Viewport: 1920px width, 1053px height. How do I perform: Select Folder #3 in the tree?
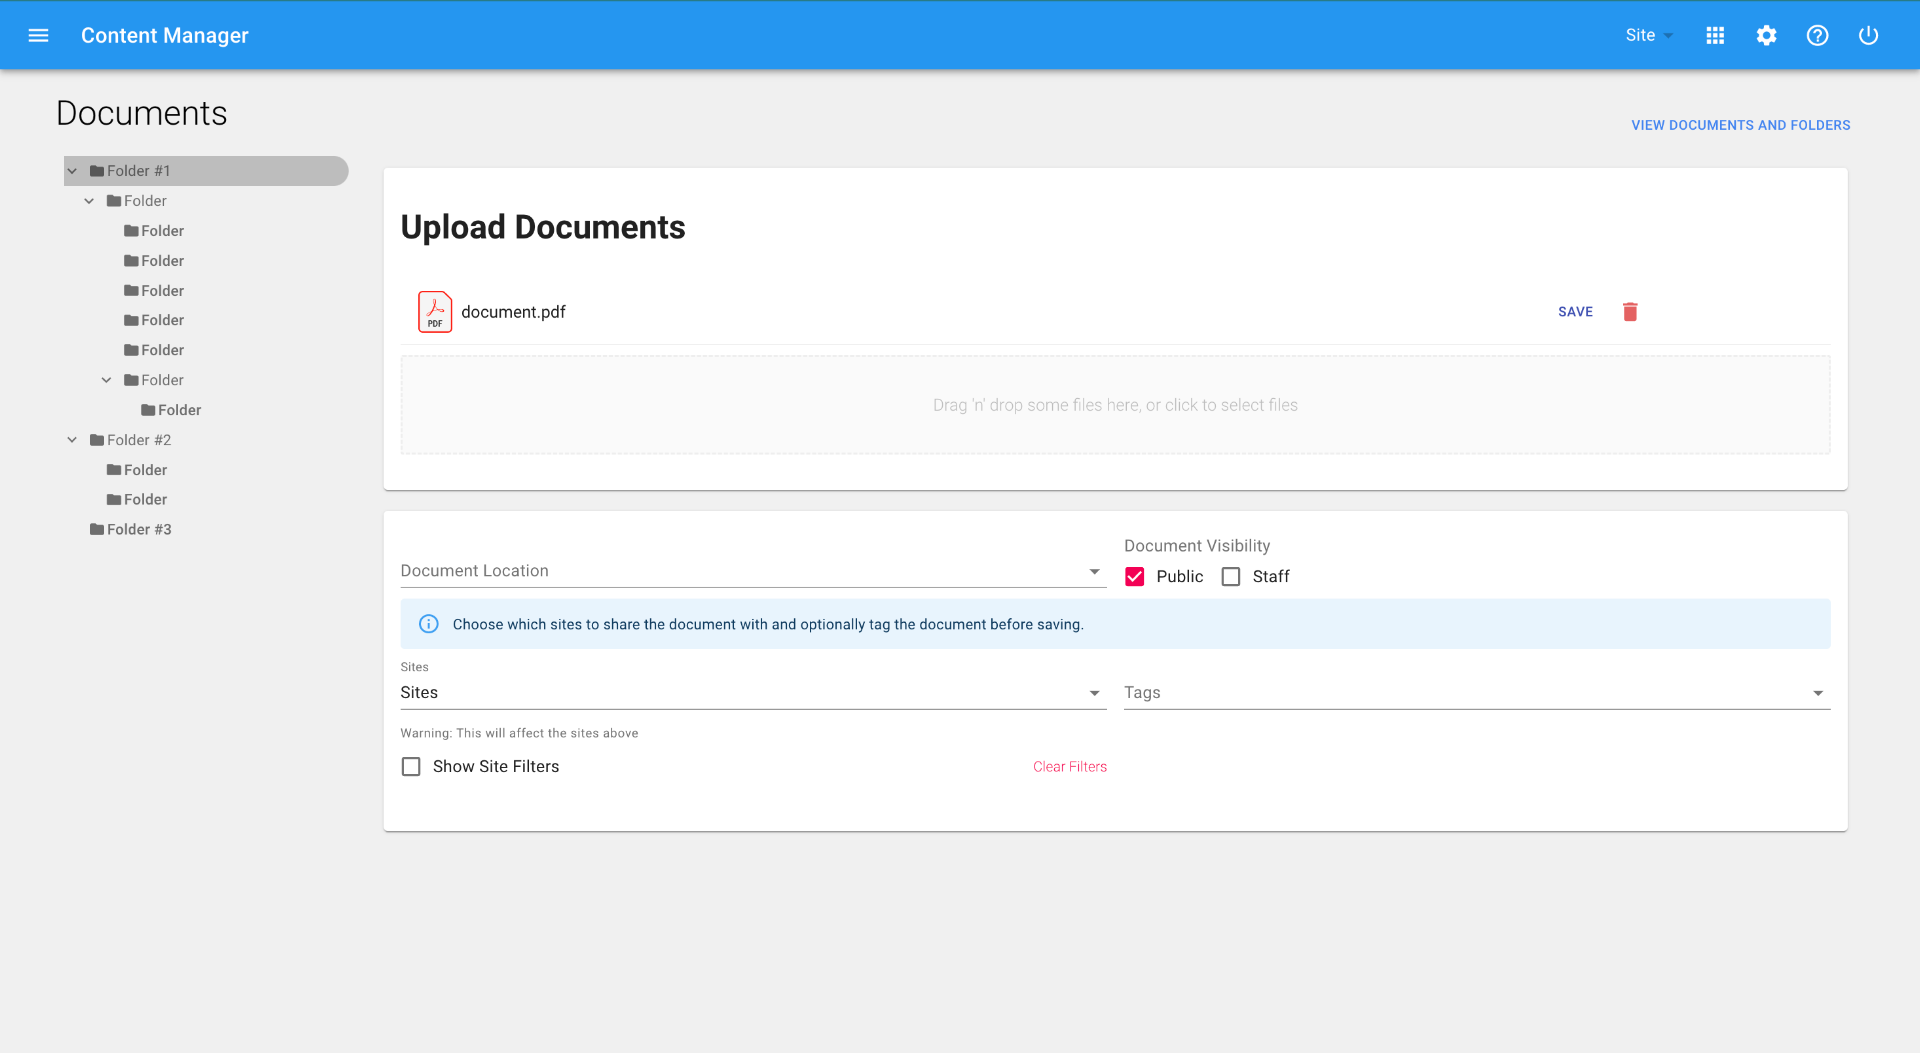click(x=139, y=530)
